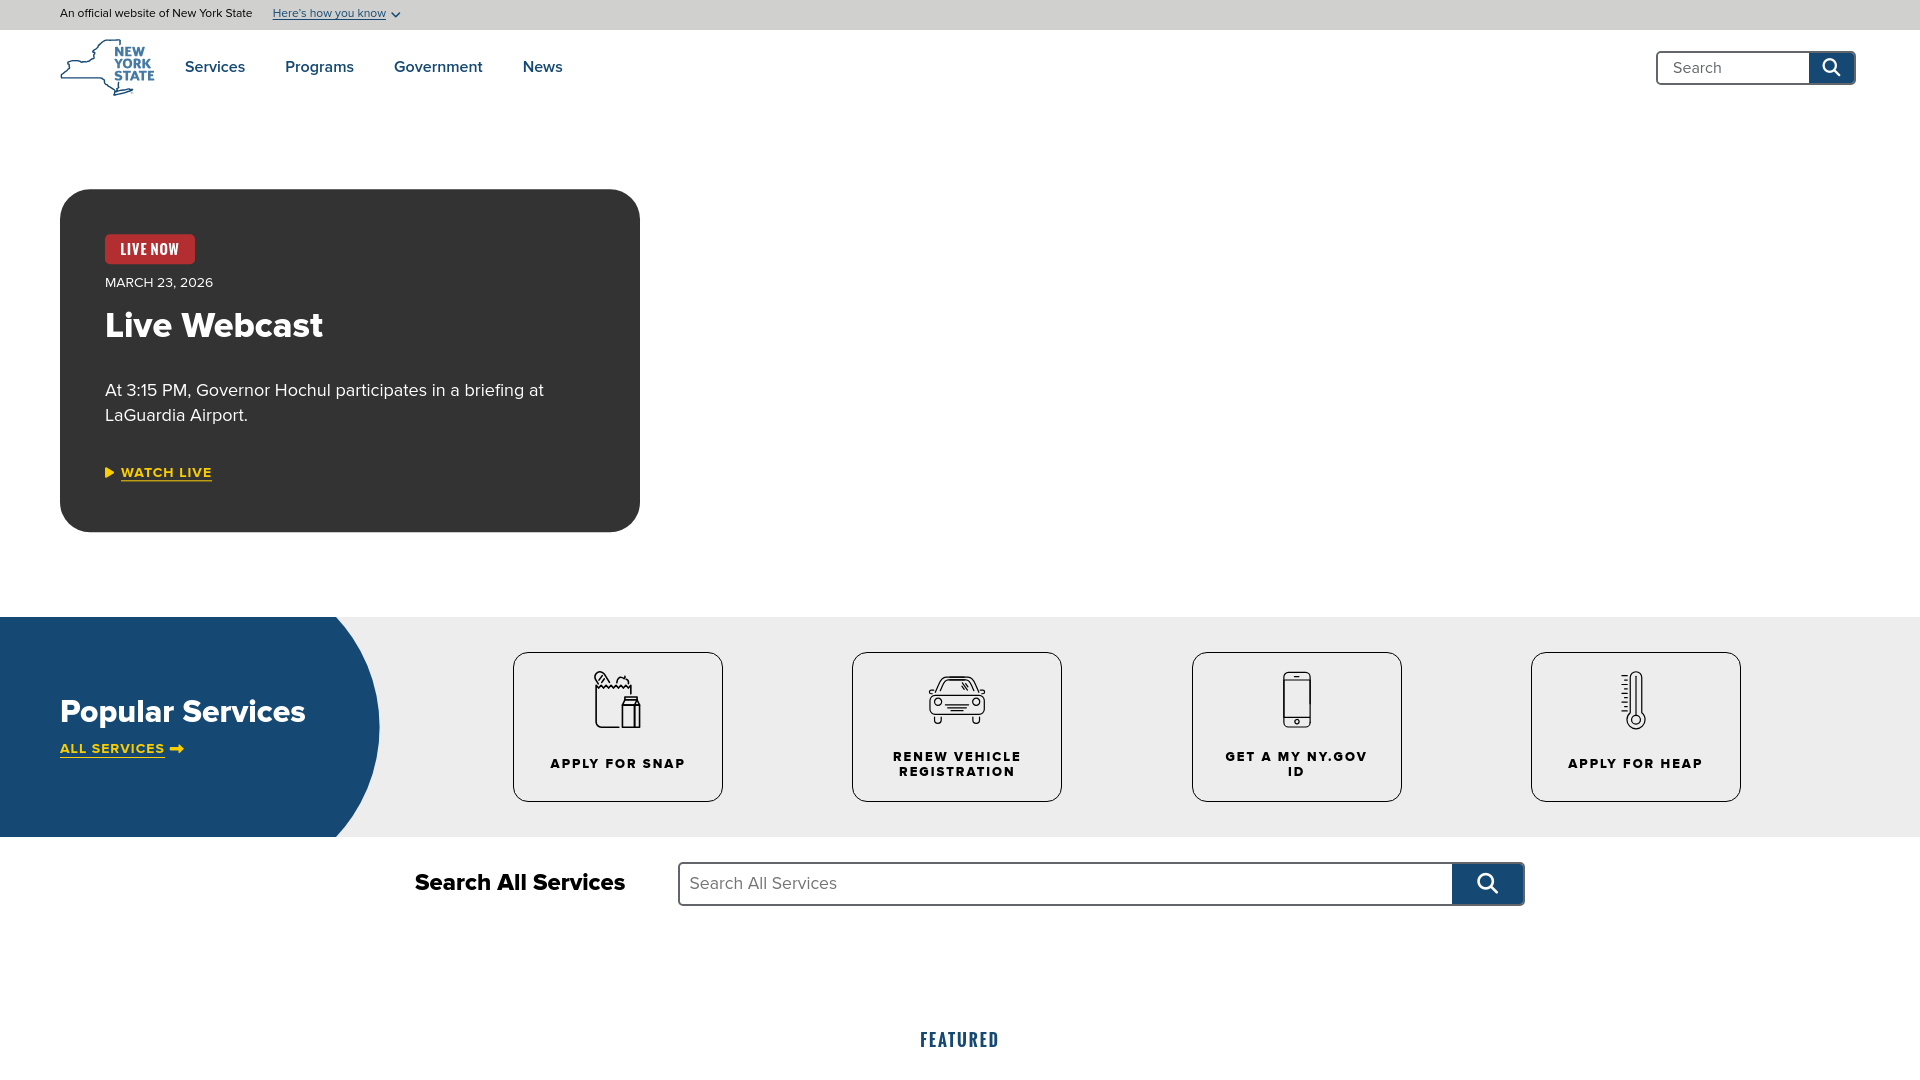The width and height of the screenshot is (1920, 1080).
Task: Open the Services menu
Action: tap(215, 67)
